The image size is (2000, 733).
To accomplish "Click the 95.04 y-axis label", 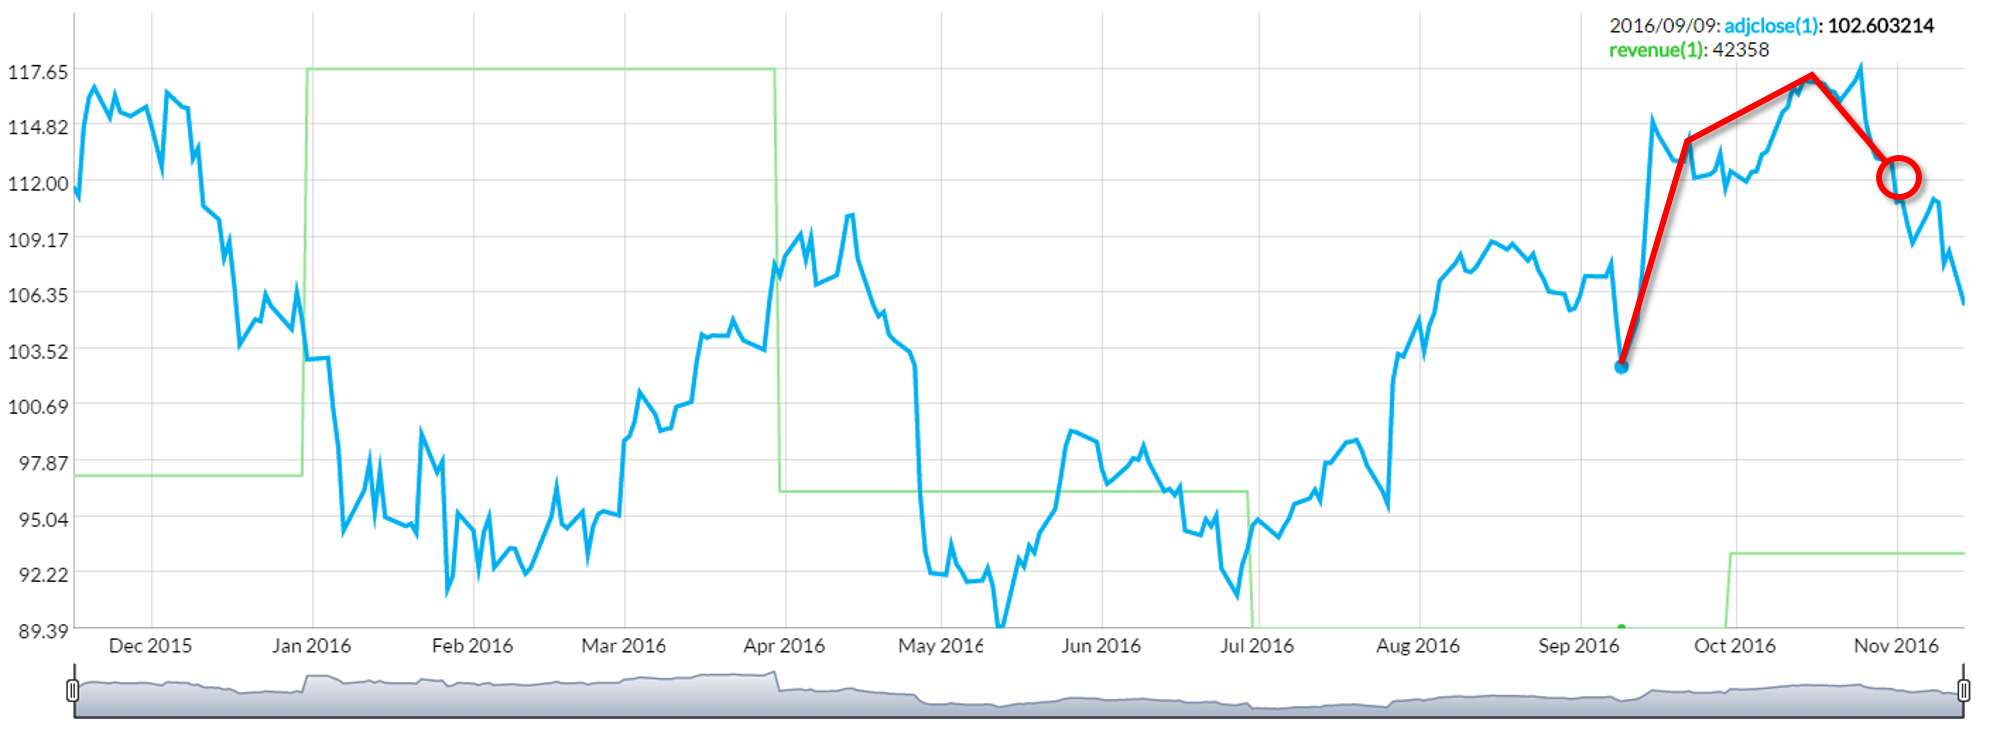I will tap(43, 519).
